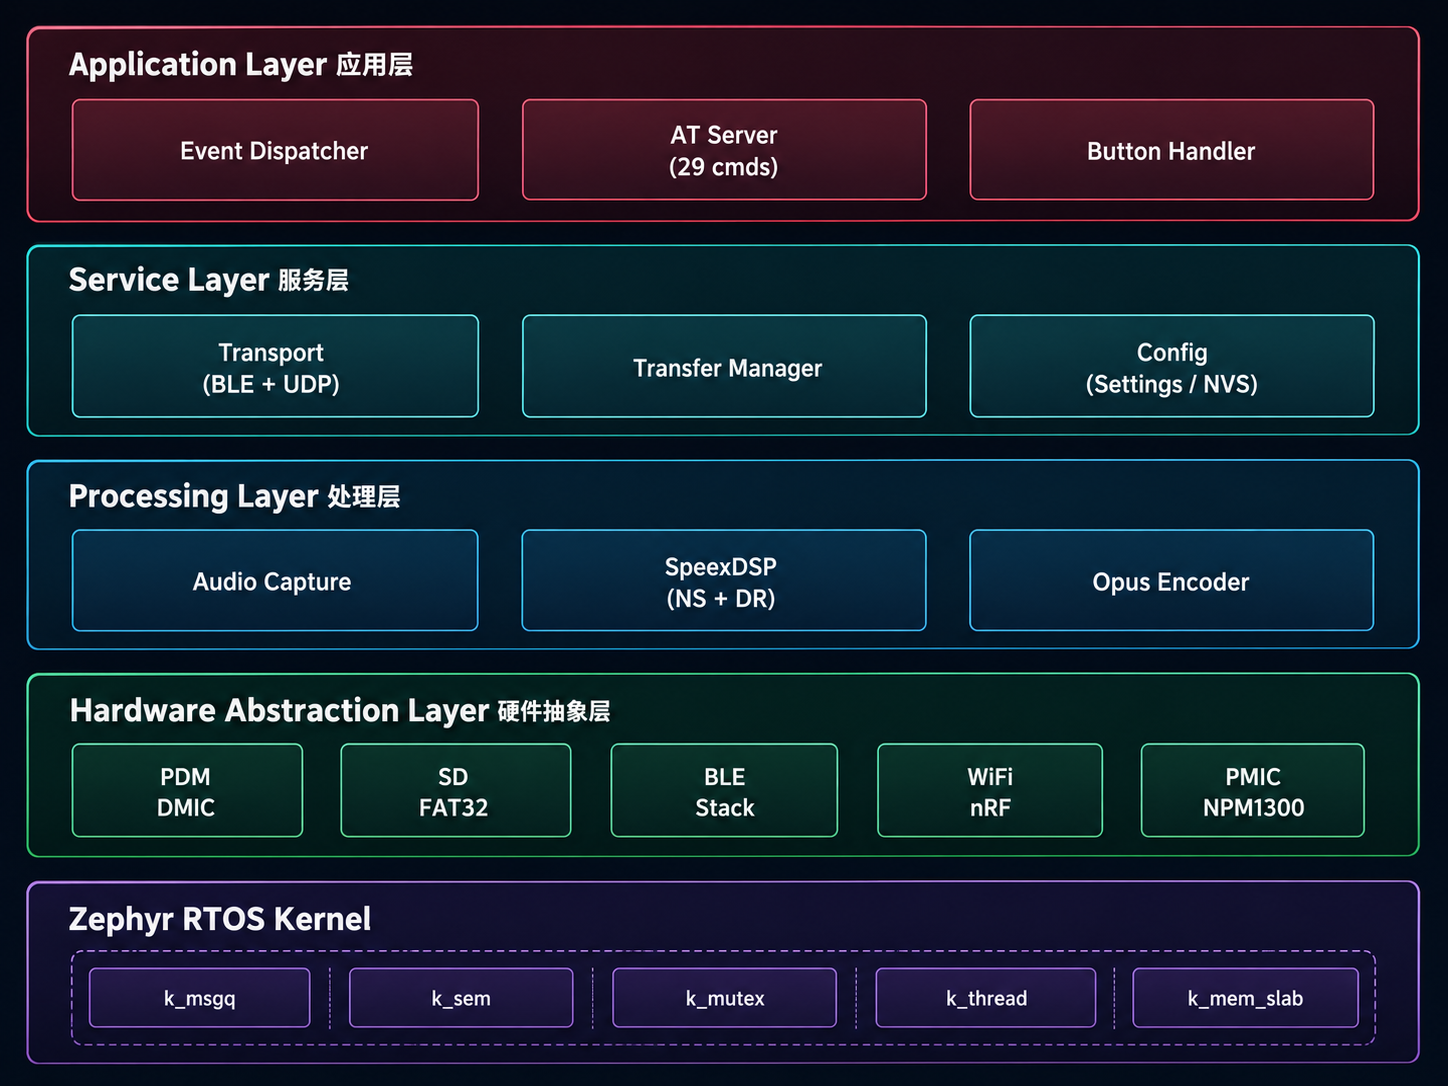Screen dimensions: 1448x1086
Task: Click the Config (Settings / NVS) block
Action: coord(1172,366)
